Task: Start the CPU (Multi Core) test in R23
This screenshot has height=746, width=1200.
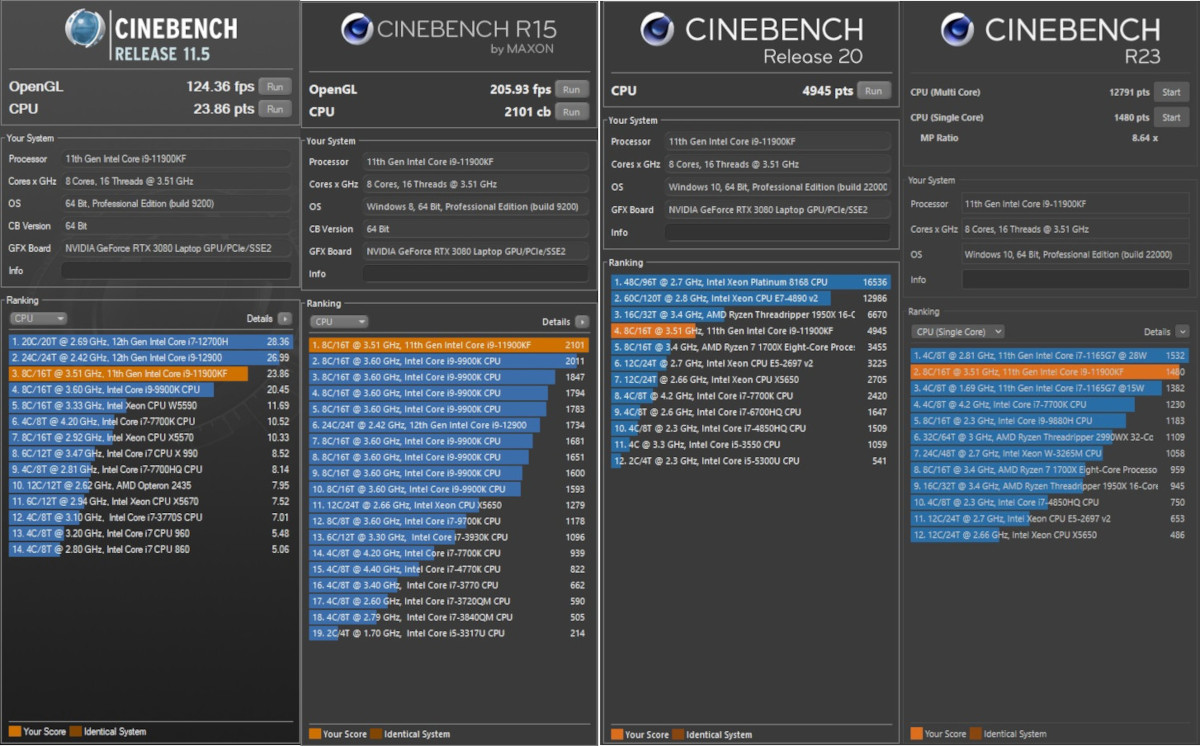Action: [1171, 92]
